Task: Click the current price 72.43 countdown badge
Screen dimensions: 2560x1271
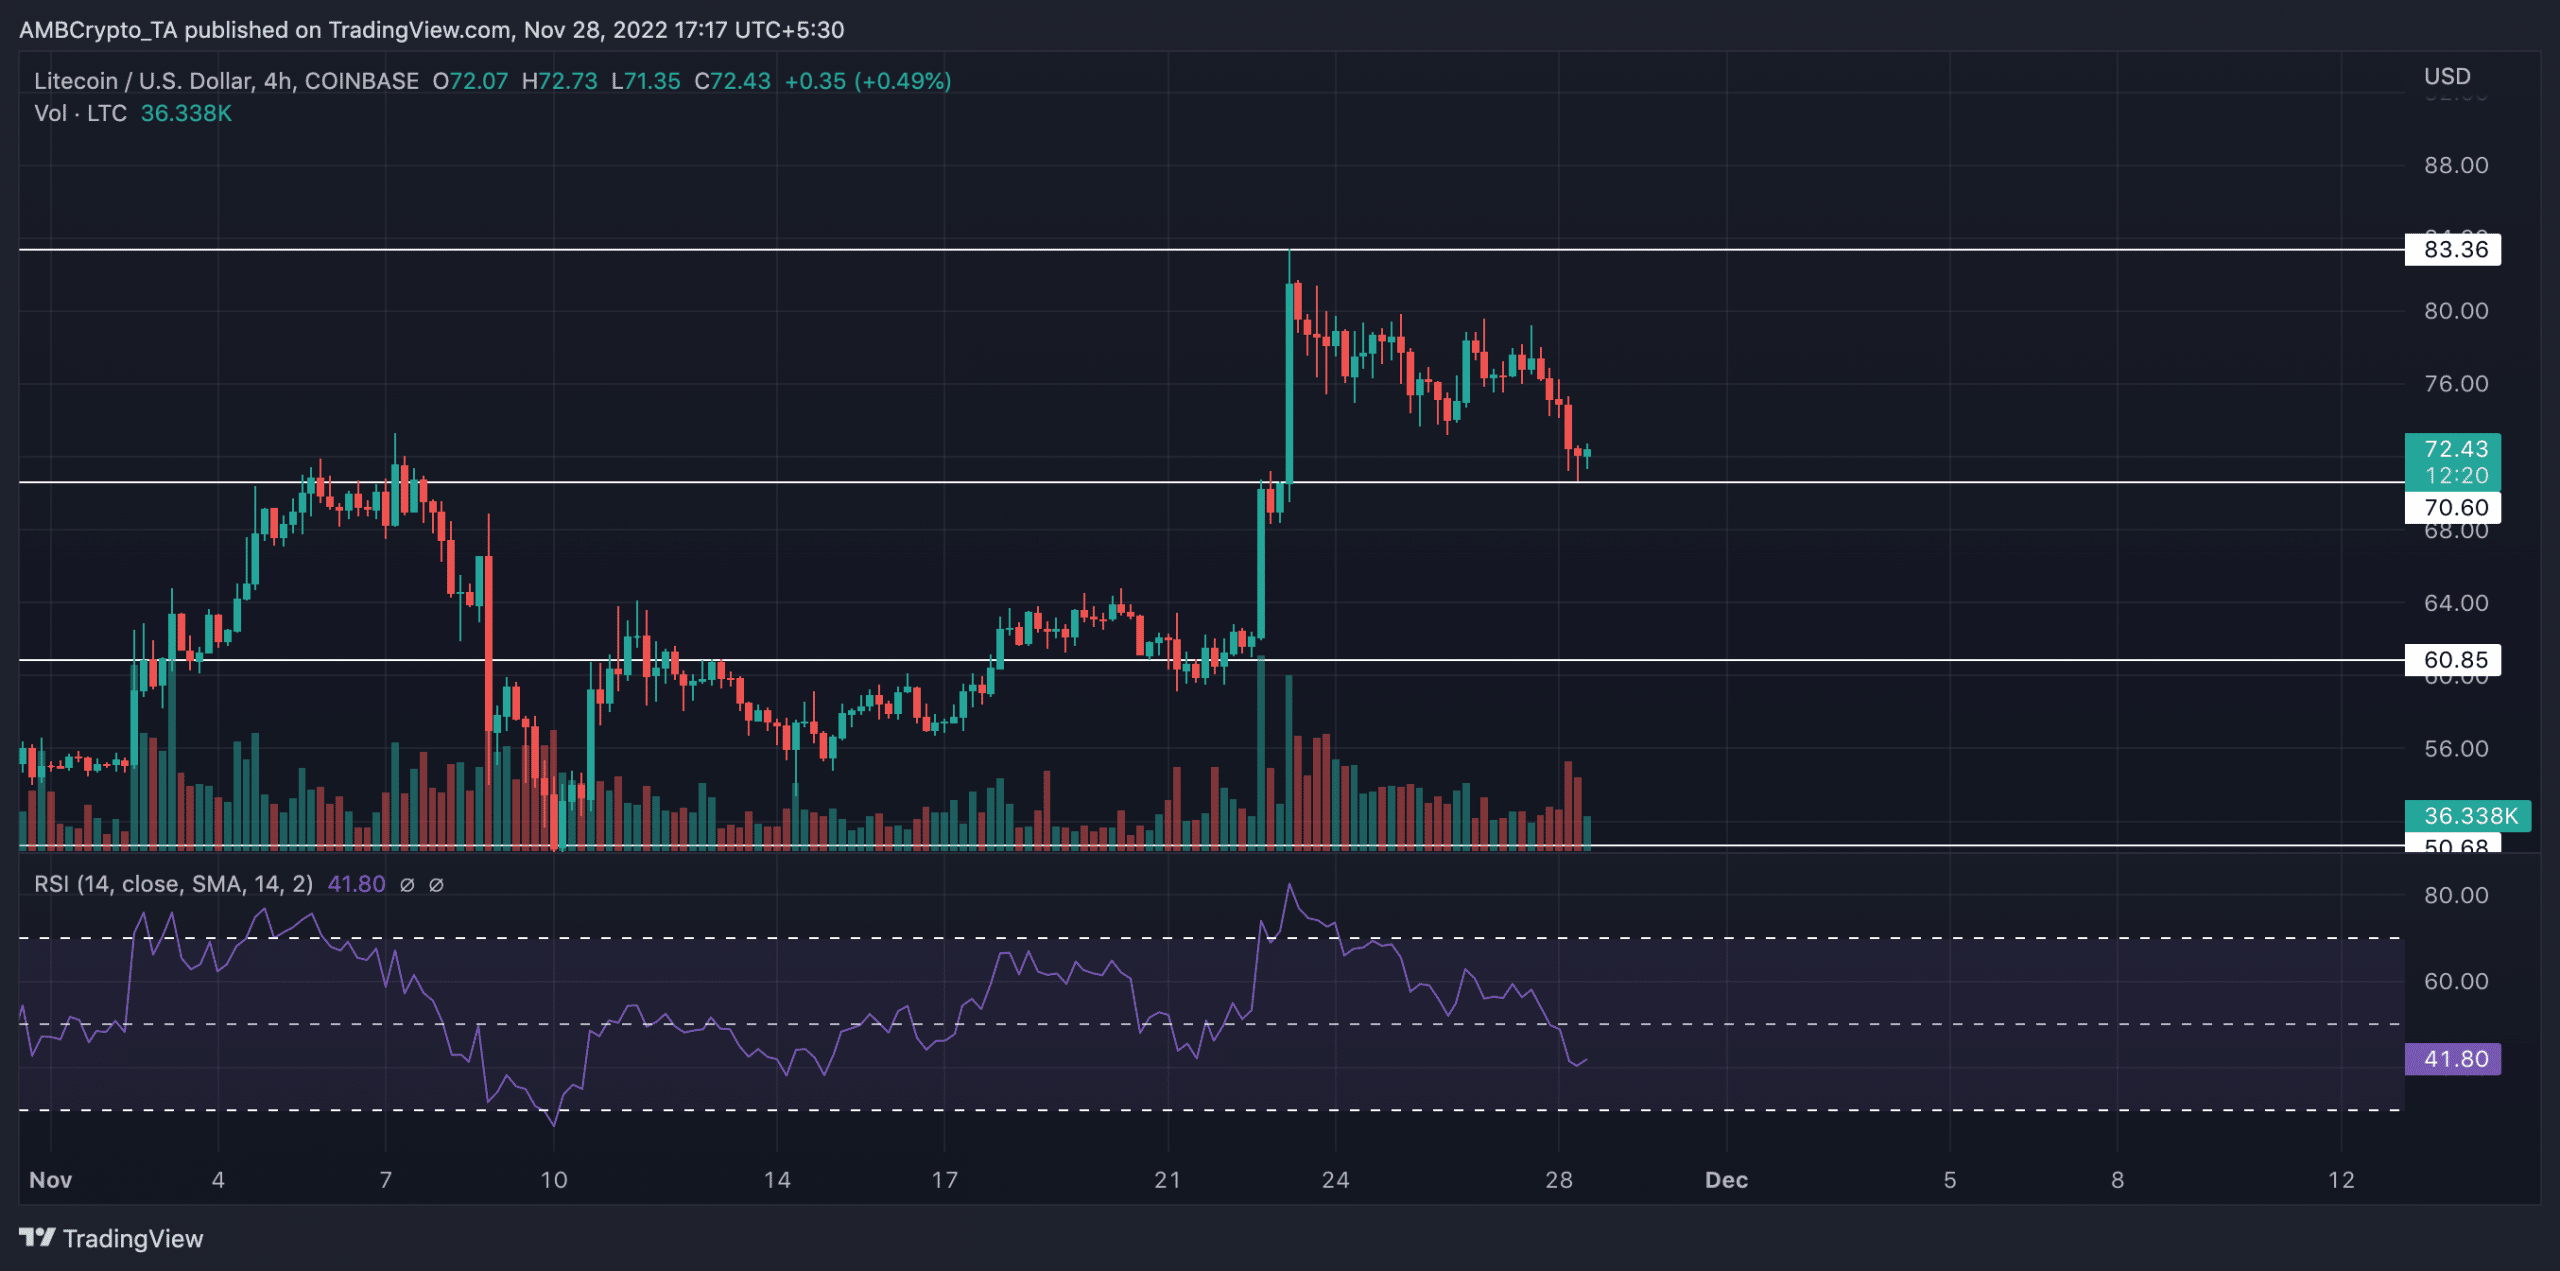Action: [x=2452, y=462]
